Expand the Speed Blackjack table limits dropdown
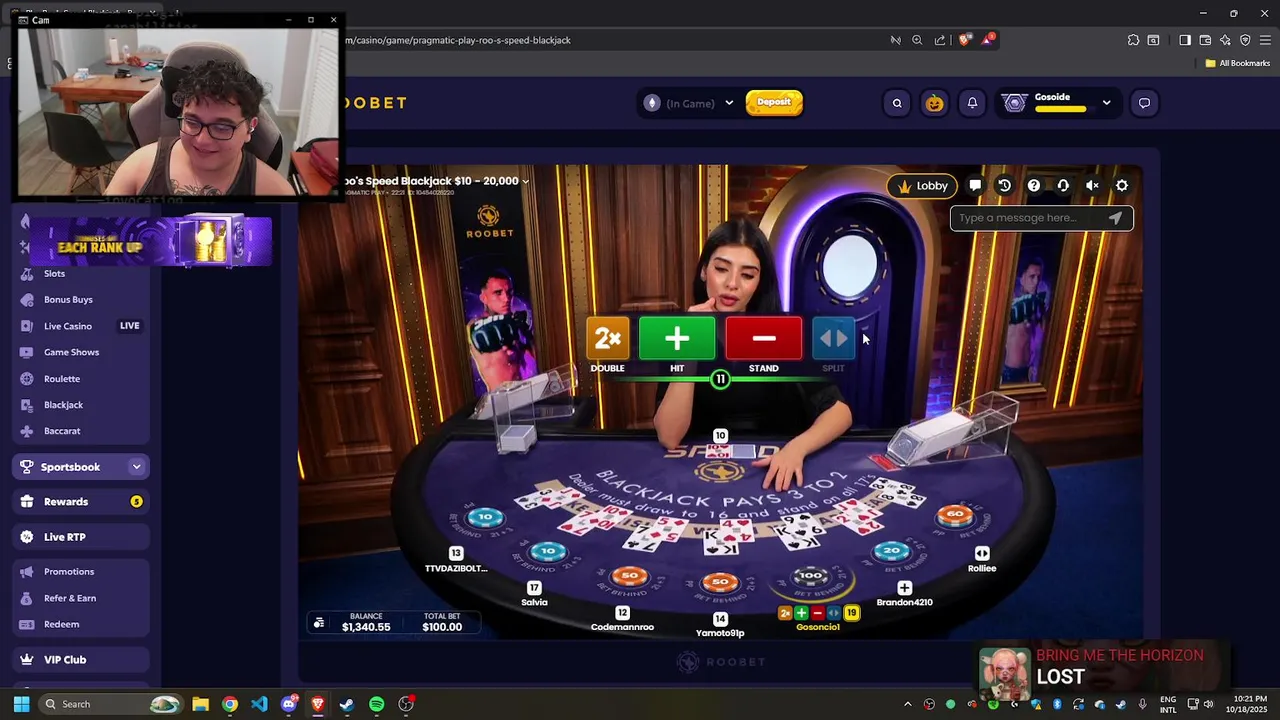This screenshot has height=720, width=1280. point(525,181)
